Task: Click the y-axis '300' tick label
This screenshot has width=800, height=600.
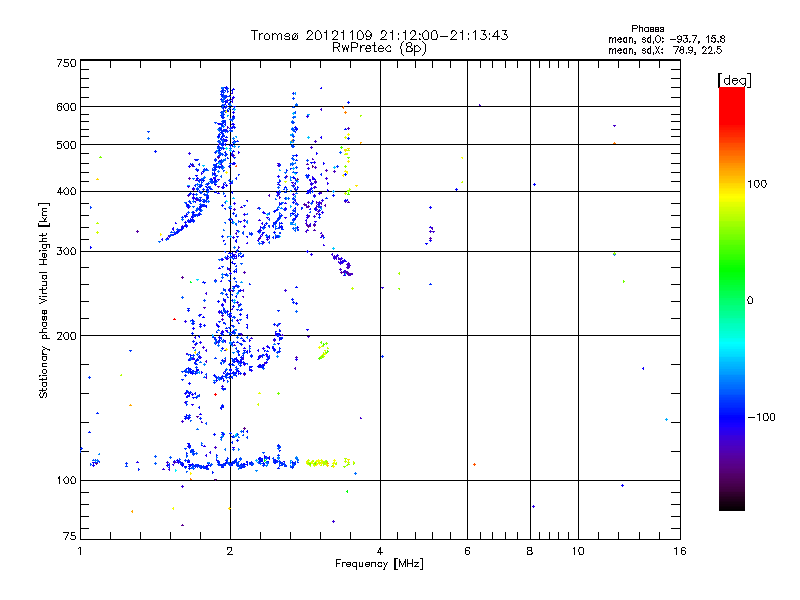Action: [x=66, y=252]
